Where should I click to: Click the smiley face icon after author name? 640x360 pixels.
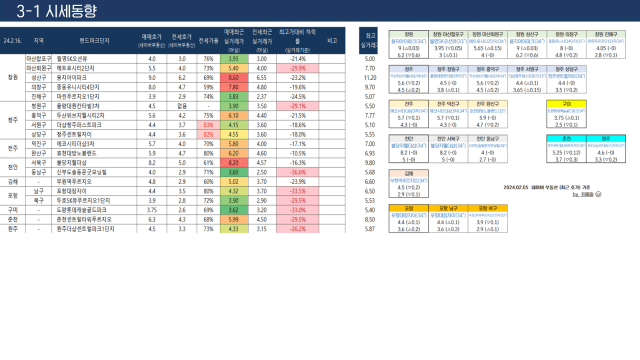[x=598, y=194]
